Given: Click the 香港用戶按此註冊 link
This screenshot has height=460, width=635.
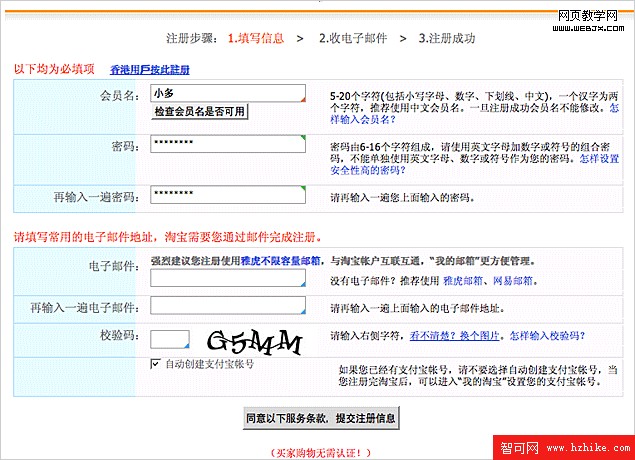Looking at the screenshot, I should 150,70.
